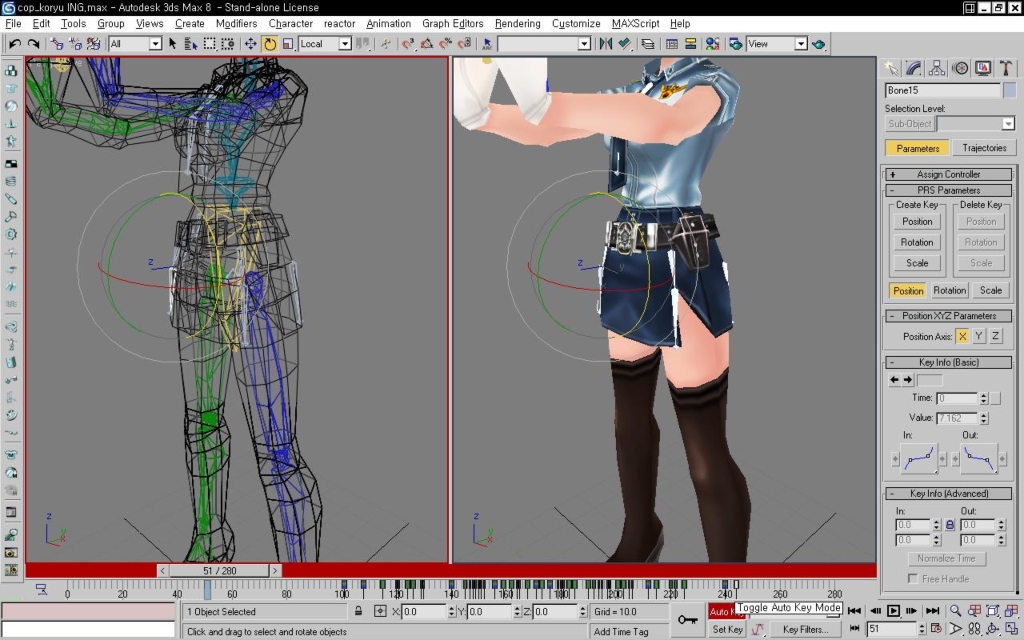
Task: Redo the last undone action
Action: 33,44
